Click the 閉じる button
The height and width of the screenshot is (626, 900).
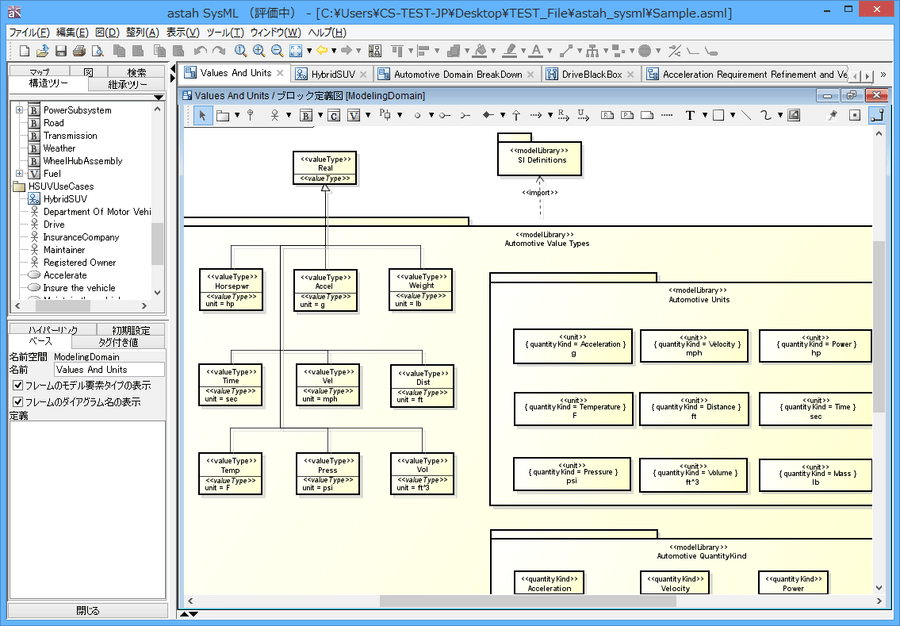[x=88, y=611]
